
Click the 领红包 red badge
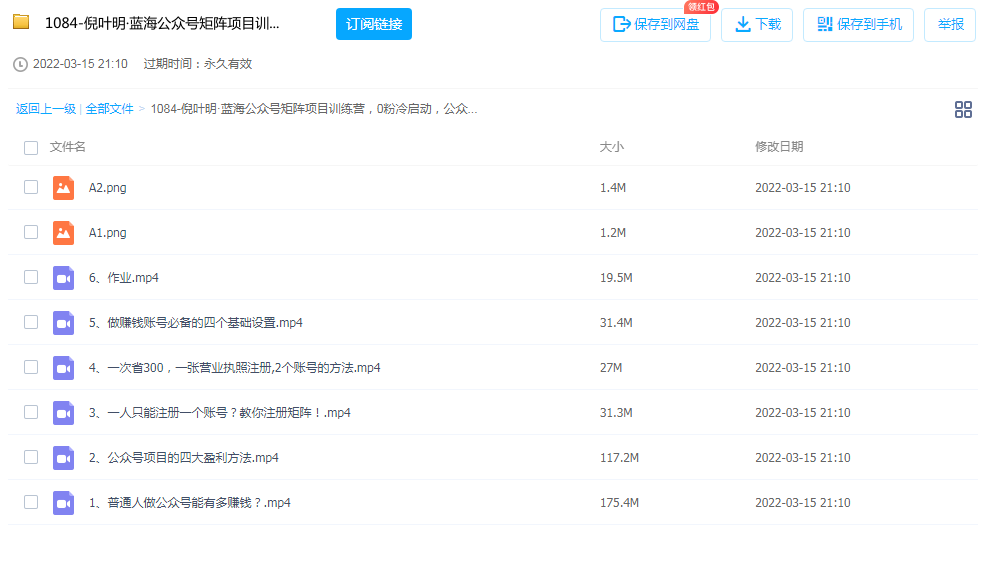pos(701,7)
